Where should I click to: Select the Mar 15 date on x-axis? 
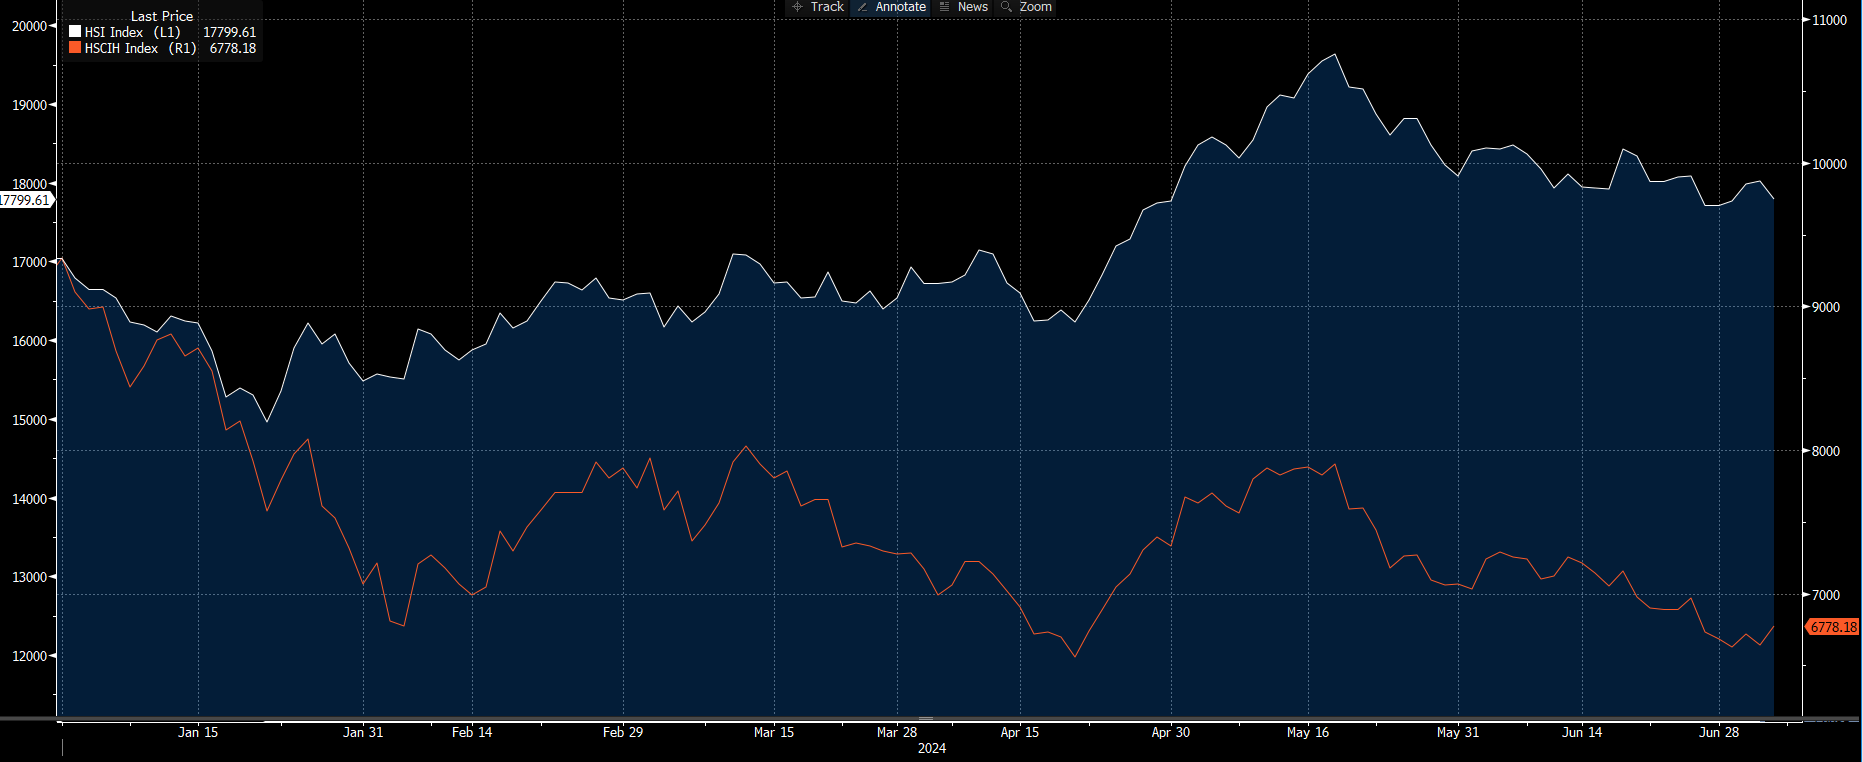point(773,732)
